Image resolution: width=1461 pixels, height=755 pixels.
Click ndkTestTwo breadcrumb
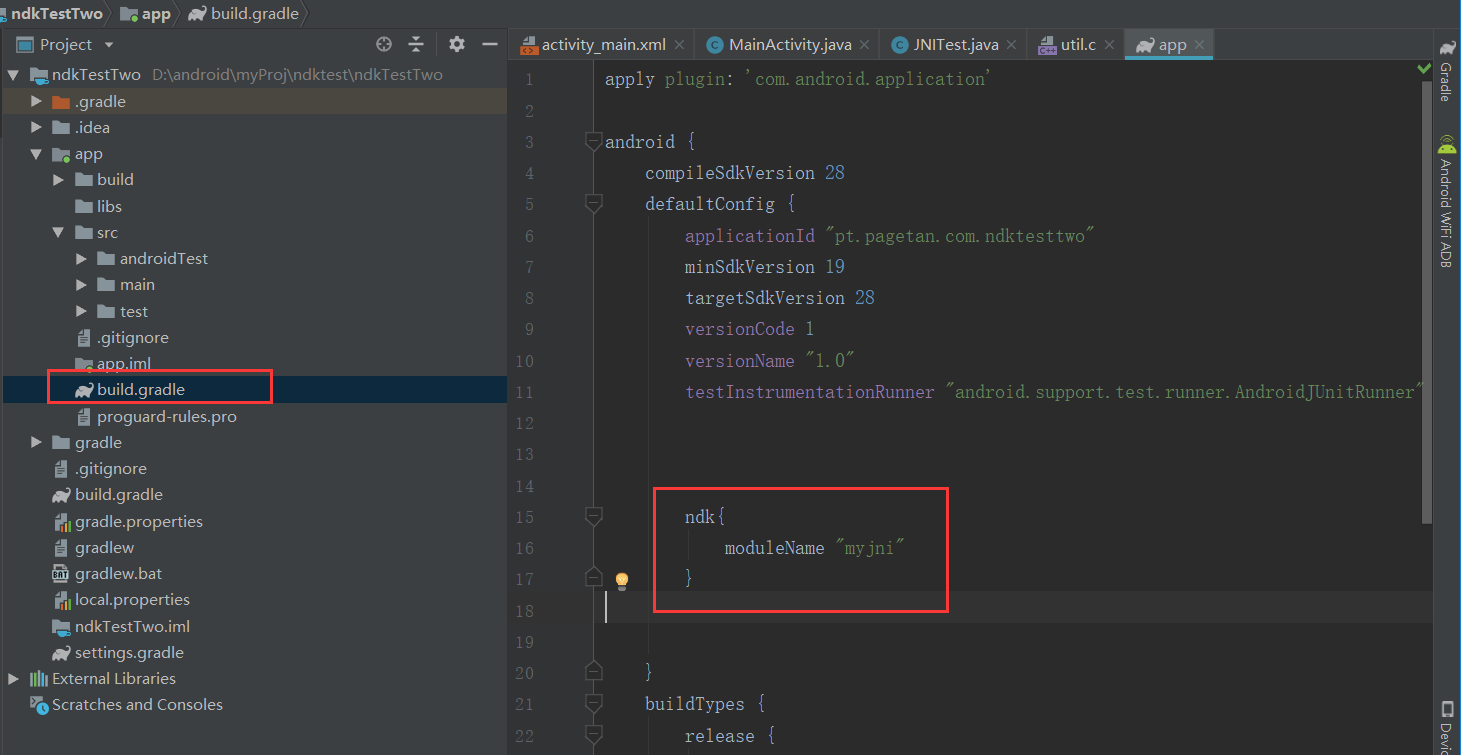[56, 14]
